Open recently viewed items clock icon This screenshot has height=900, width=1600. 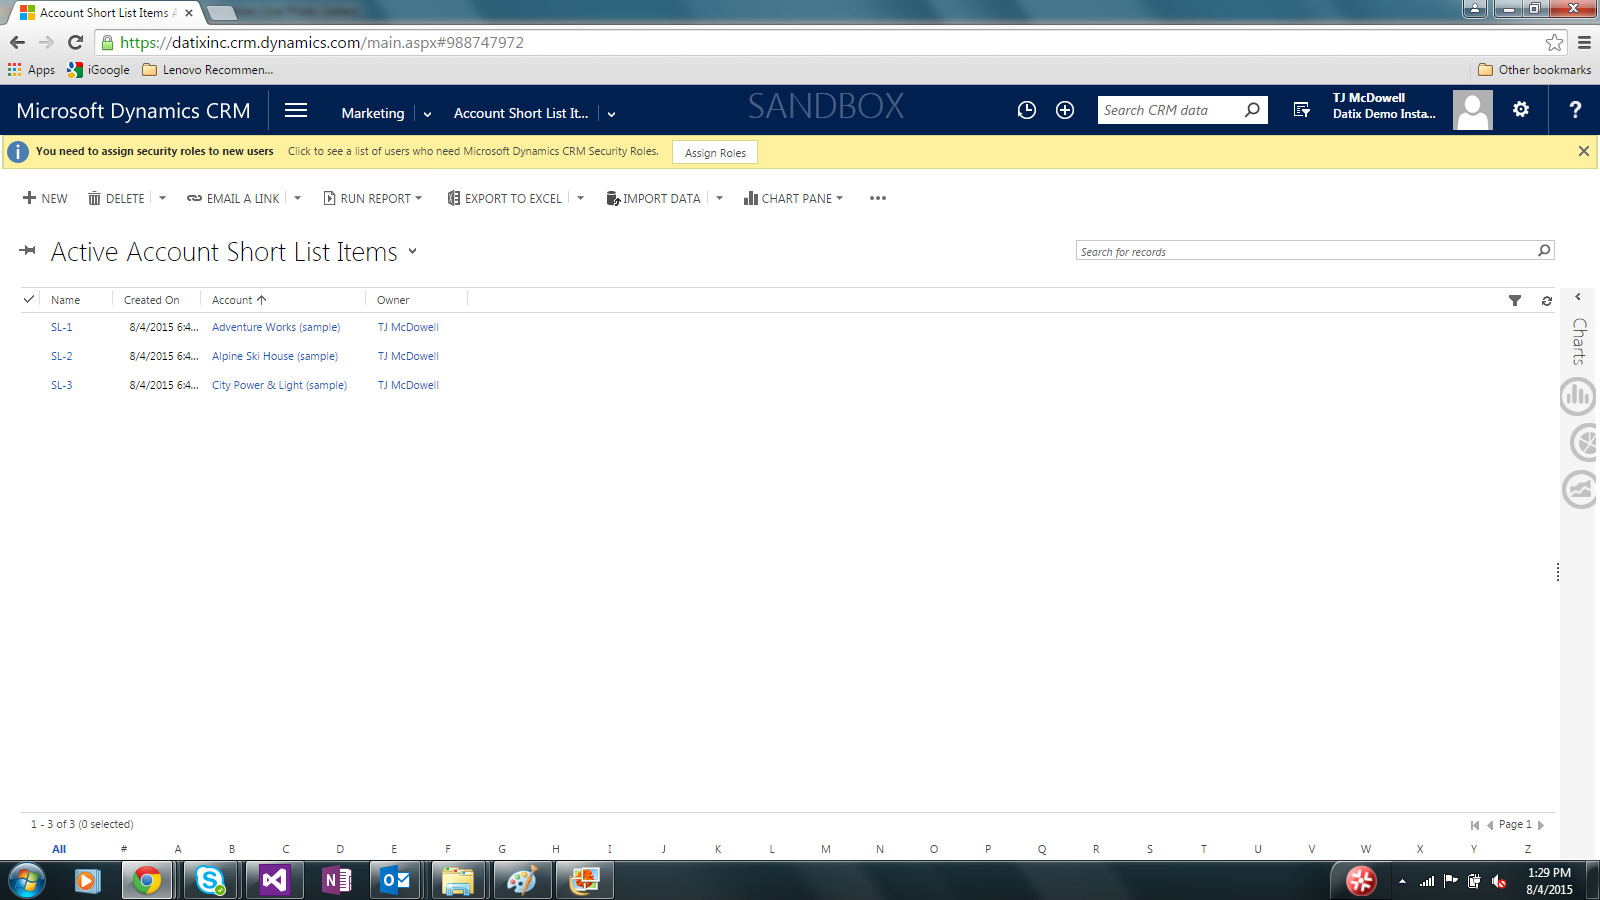[1027, 111]
